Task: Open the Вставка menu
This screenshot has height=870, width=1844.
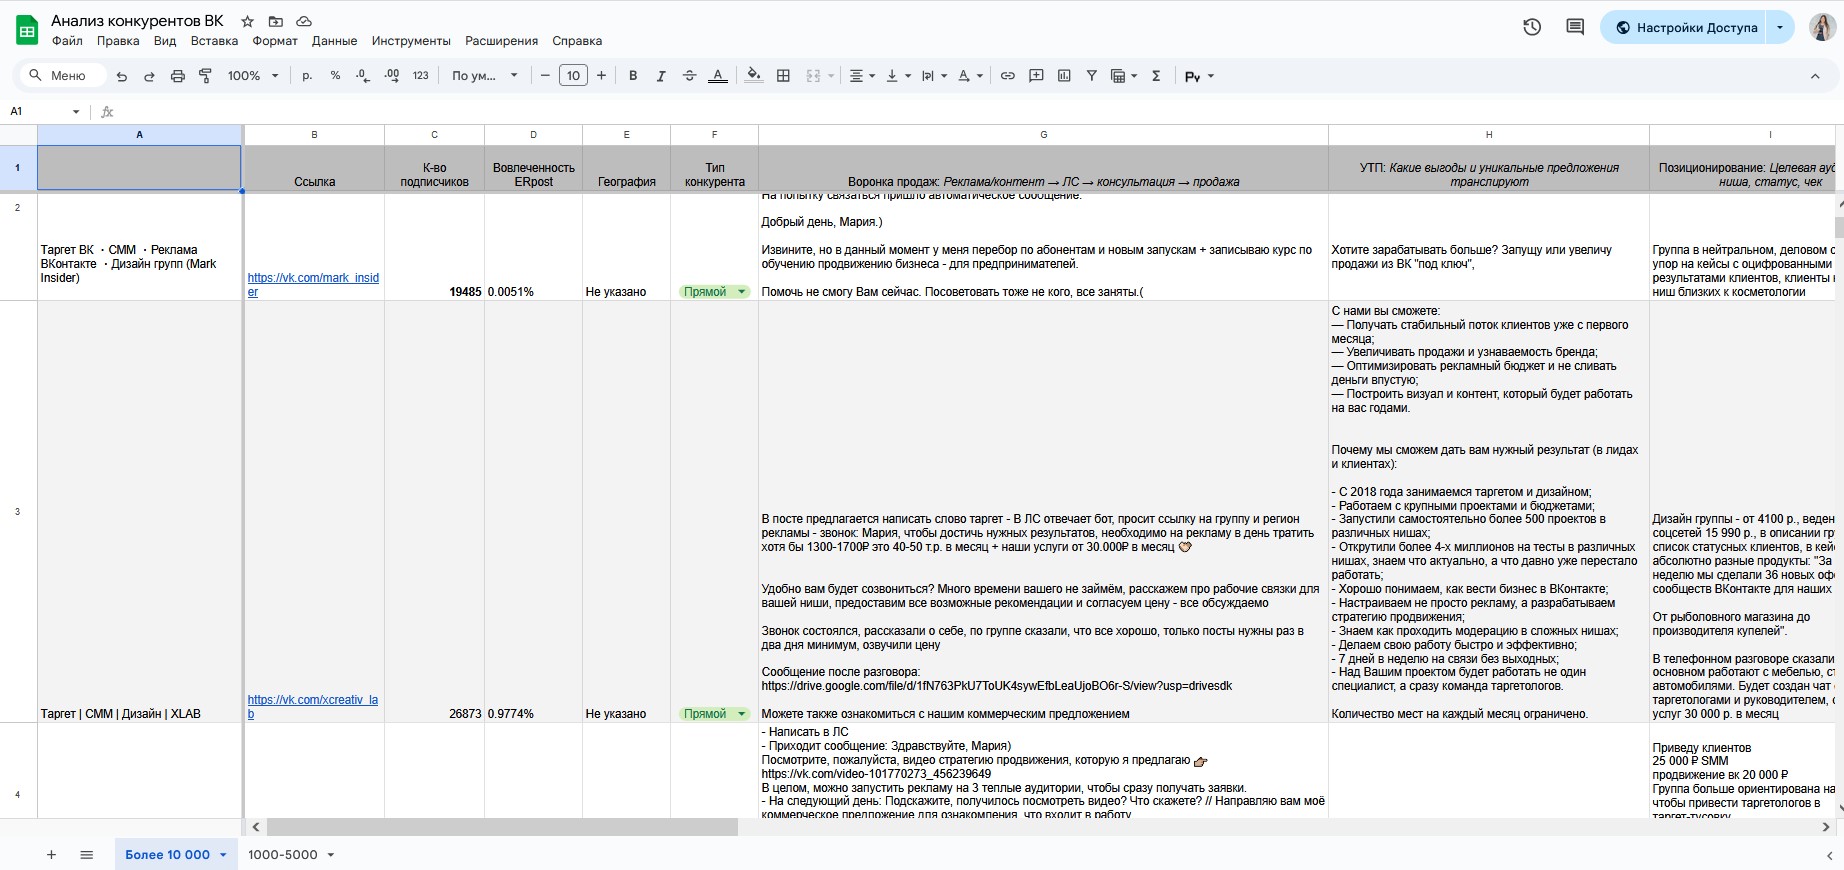Action: 214,41
